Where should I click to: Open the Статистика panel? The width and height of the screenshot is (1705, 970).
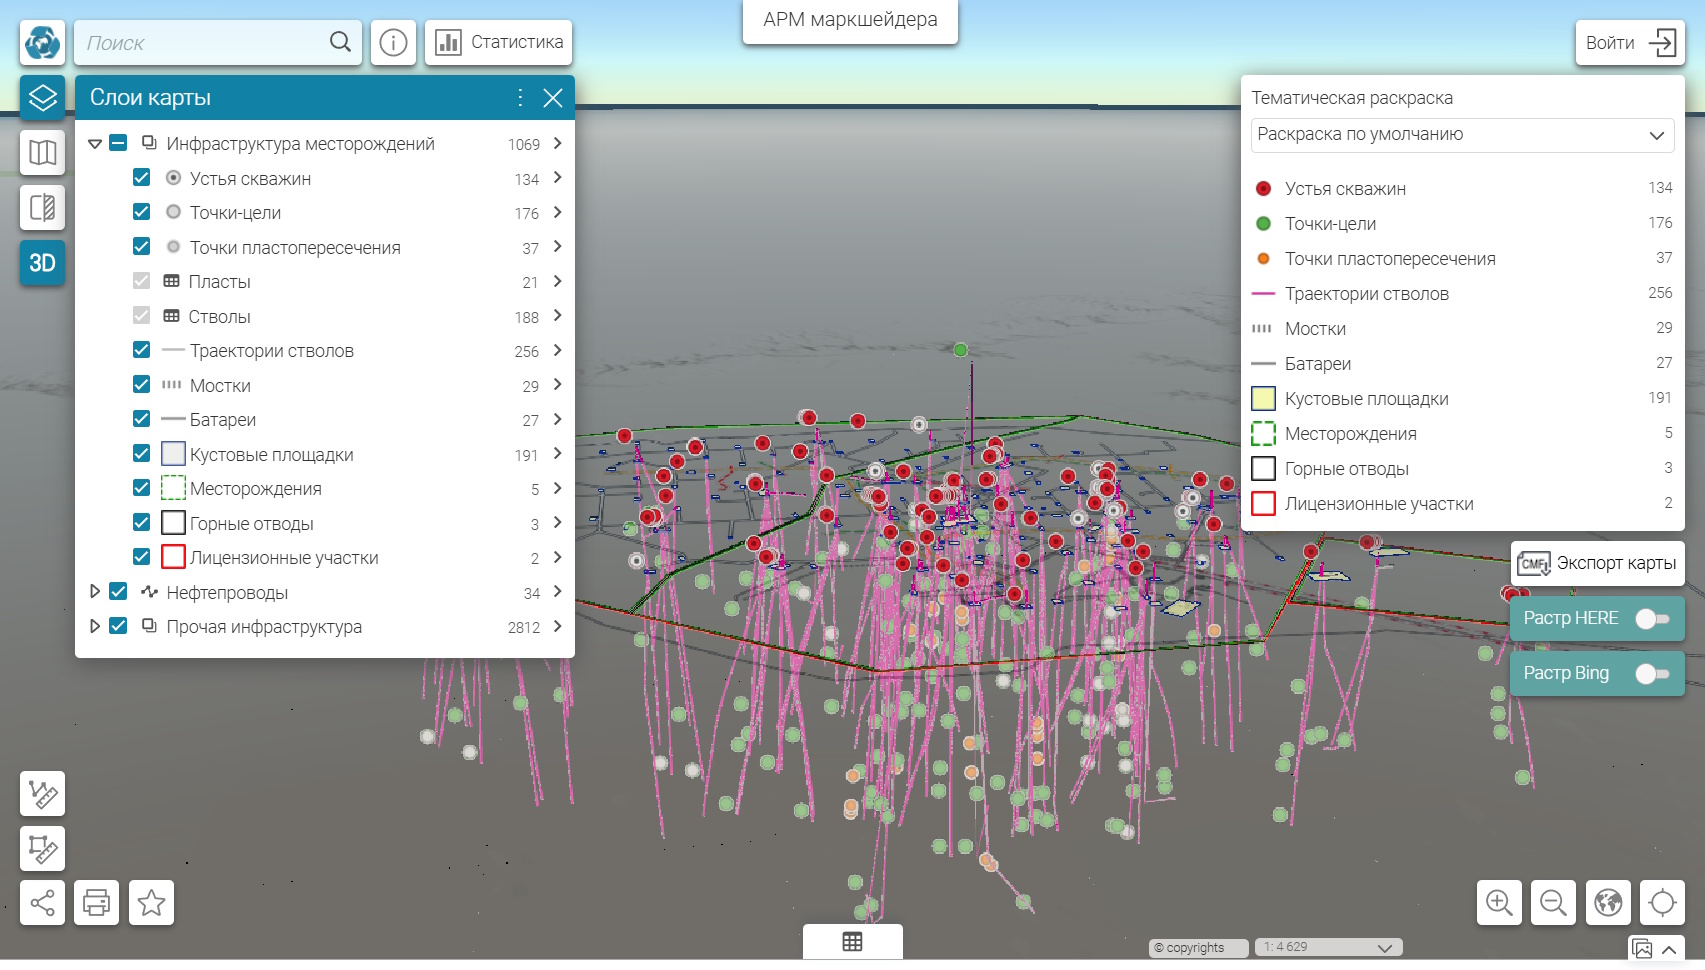point(499,43)
